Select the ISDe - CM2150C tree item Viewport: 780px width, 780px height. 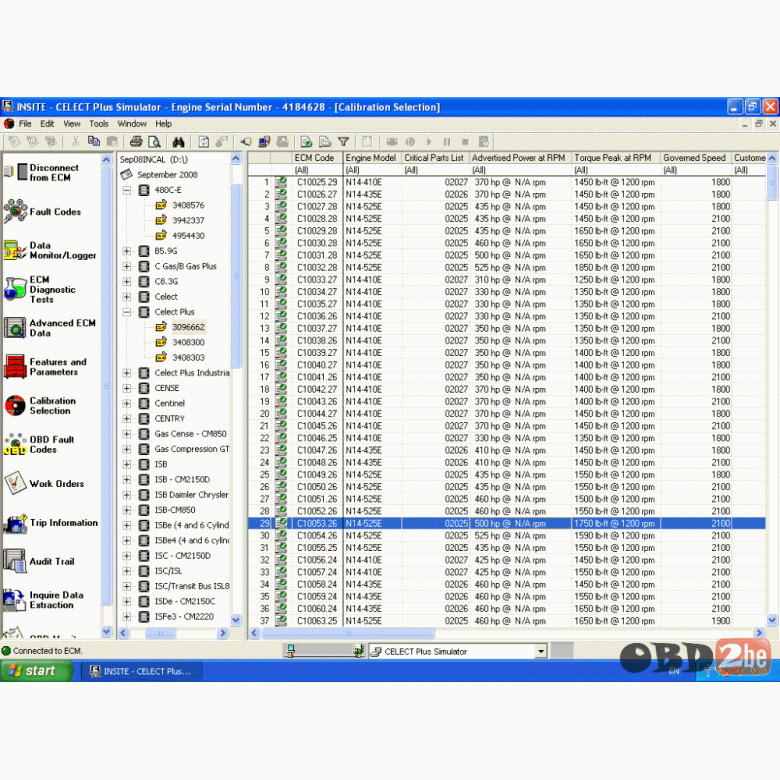[x=185, y=601]
